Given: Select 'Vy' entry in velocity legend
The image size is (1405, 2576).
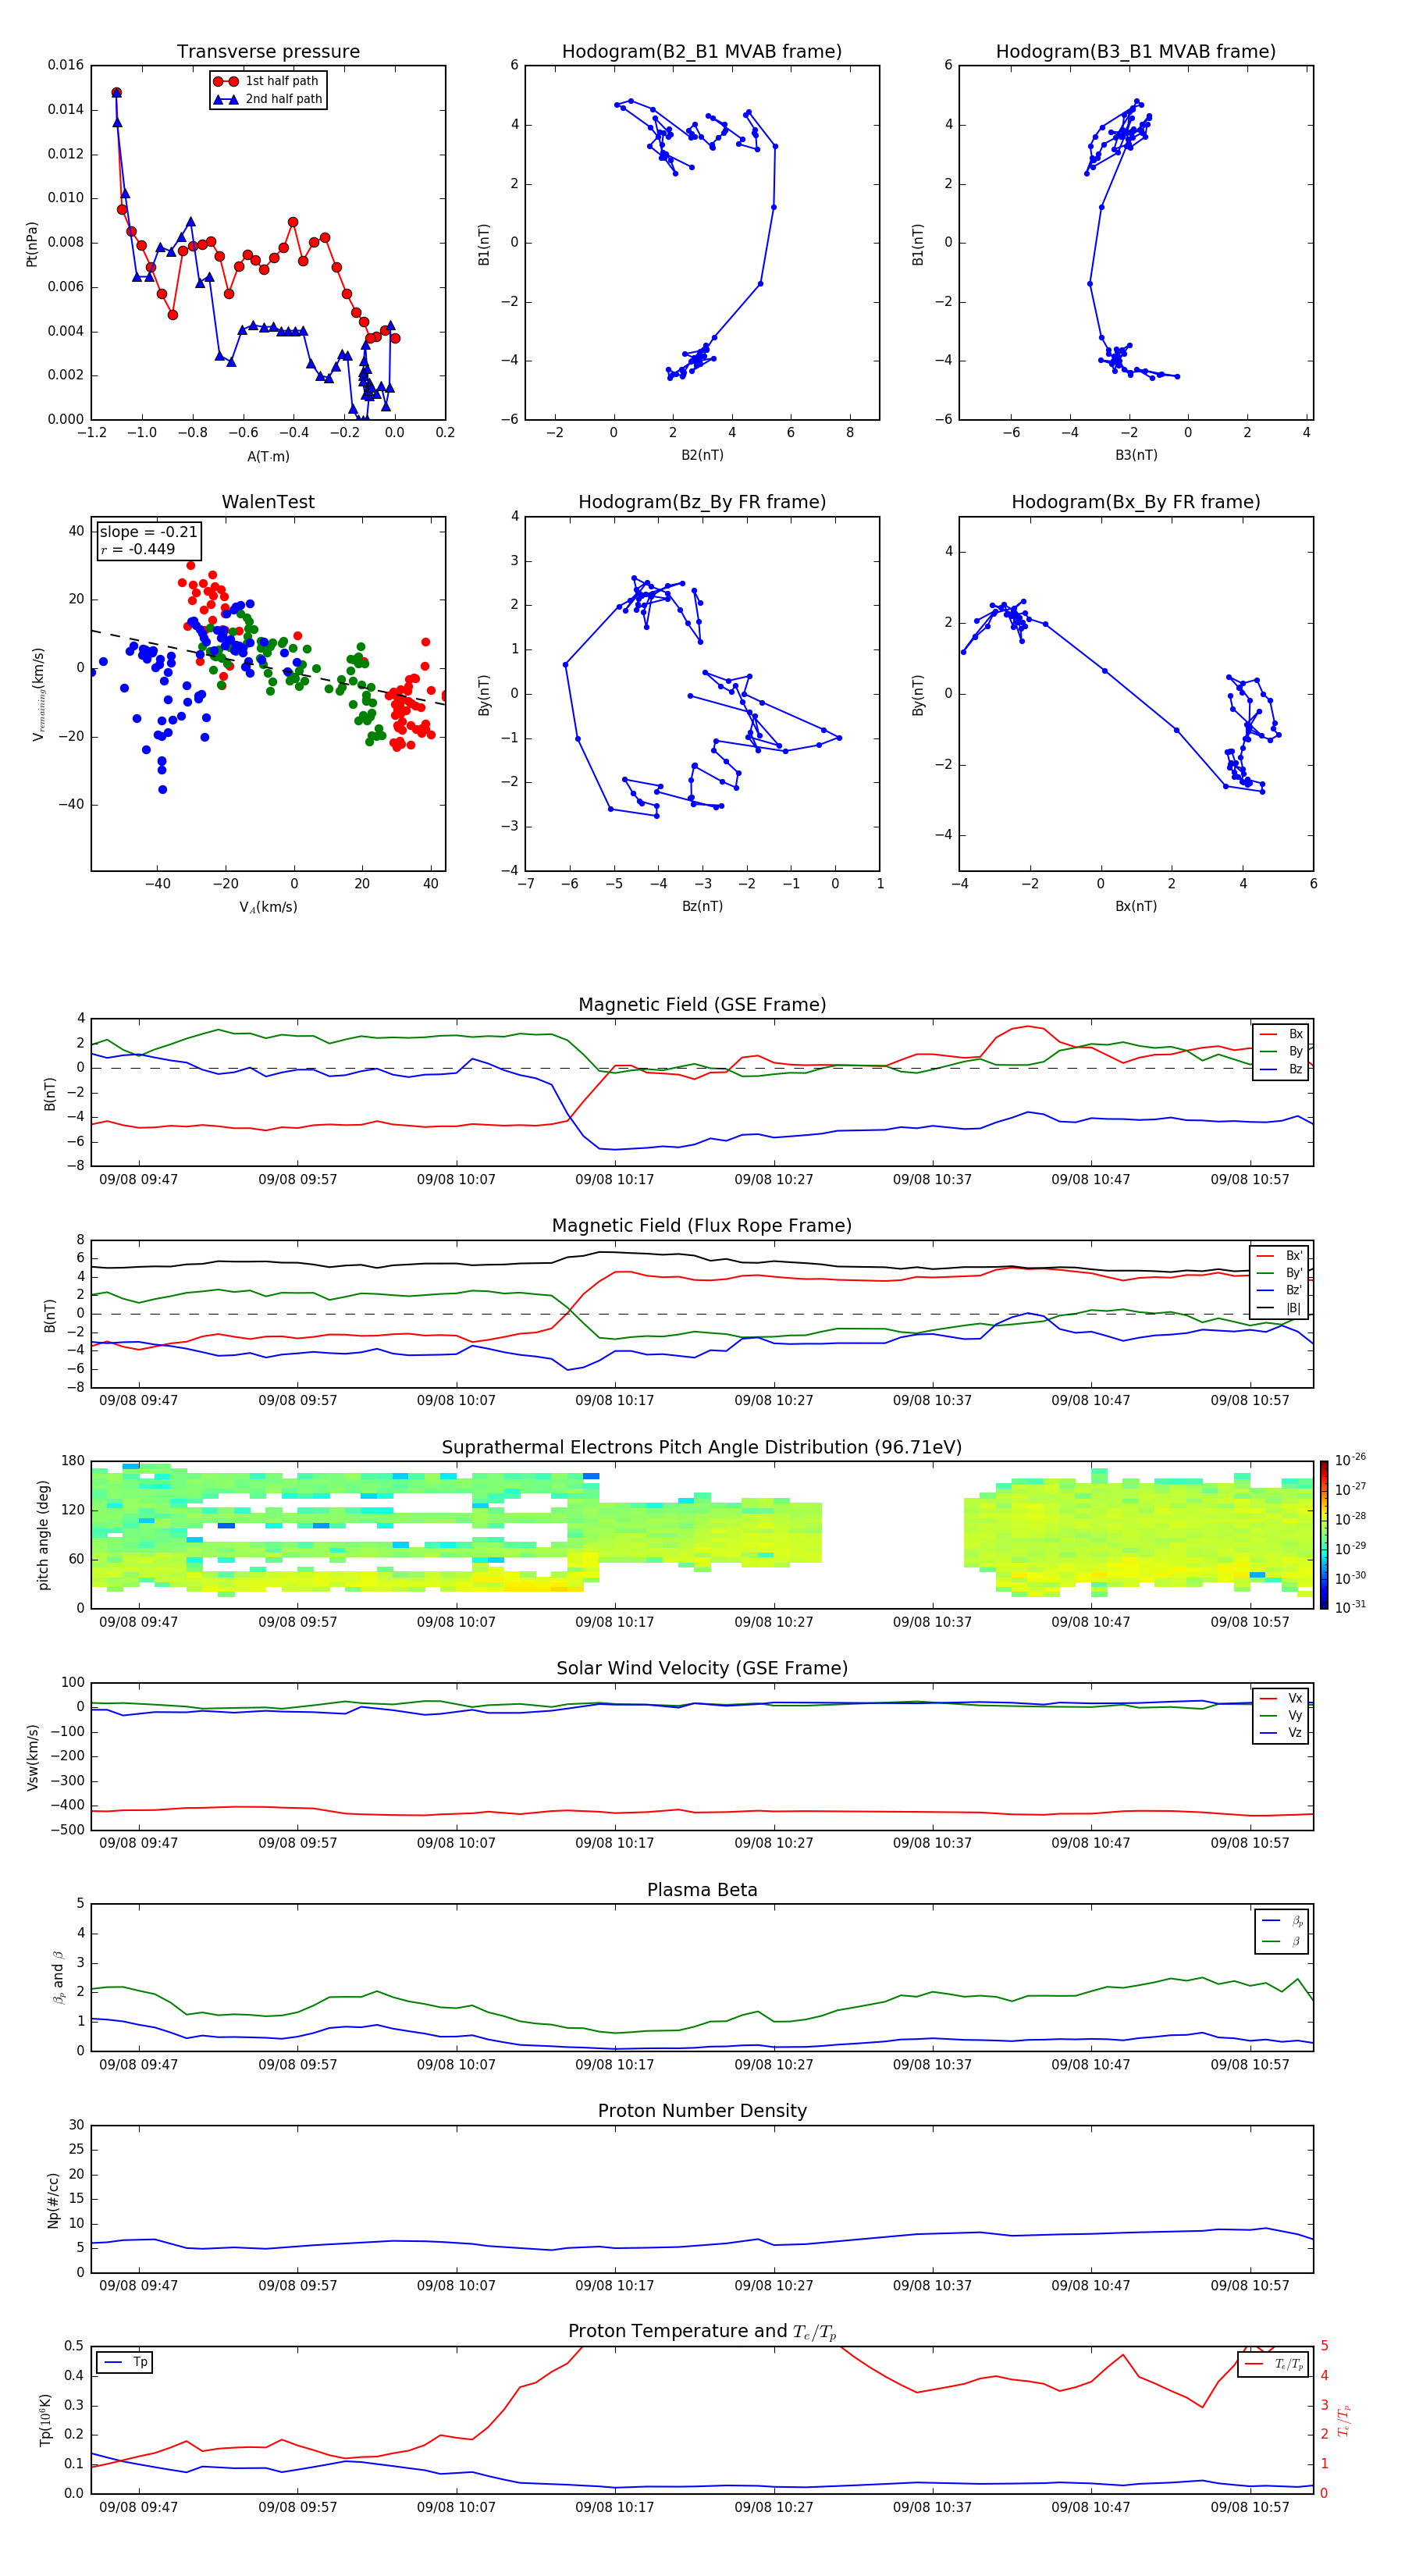Looking at the screenshot, I should pos(1281,1715).
